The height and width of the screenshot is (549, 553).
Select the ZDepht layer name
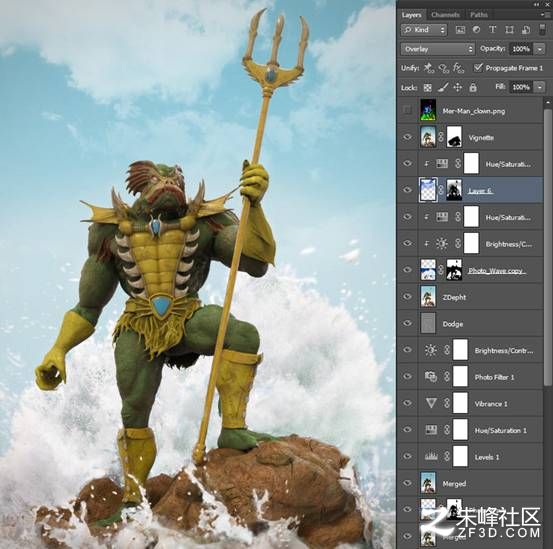(454, 297)
